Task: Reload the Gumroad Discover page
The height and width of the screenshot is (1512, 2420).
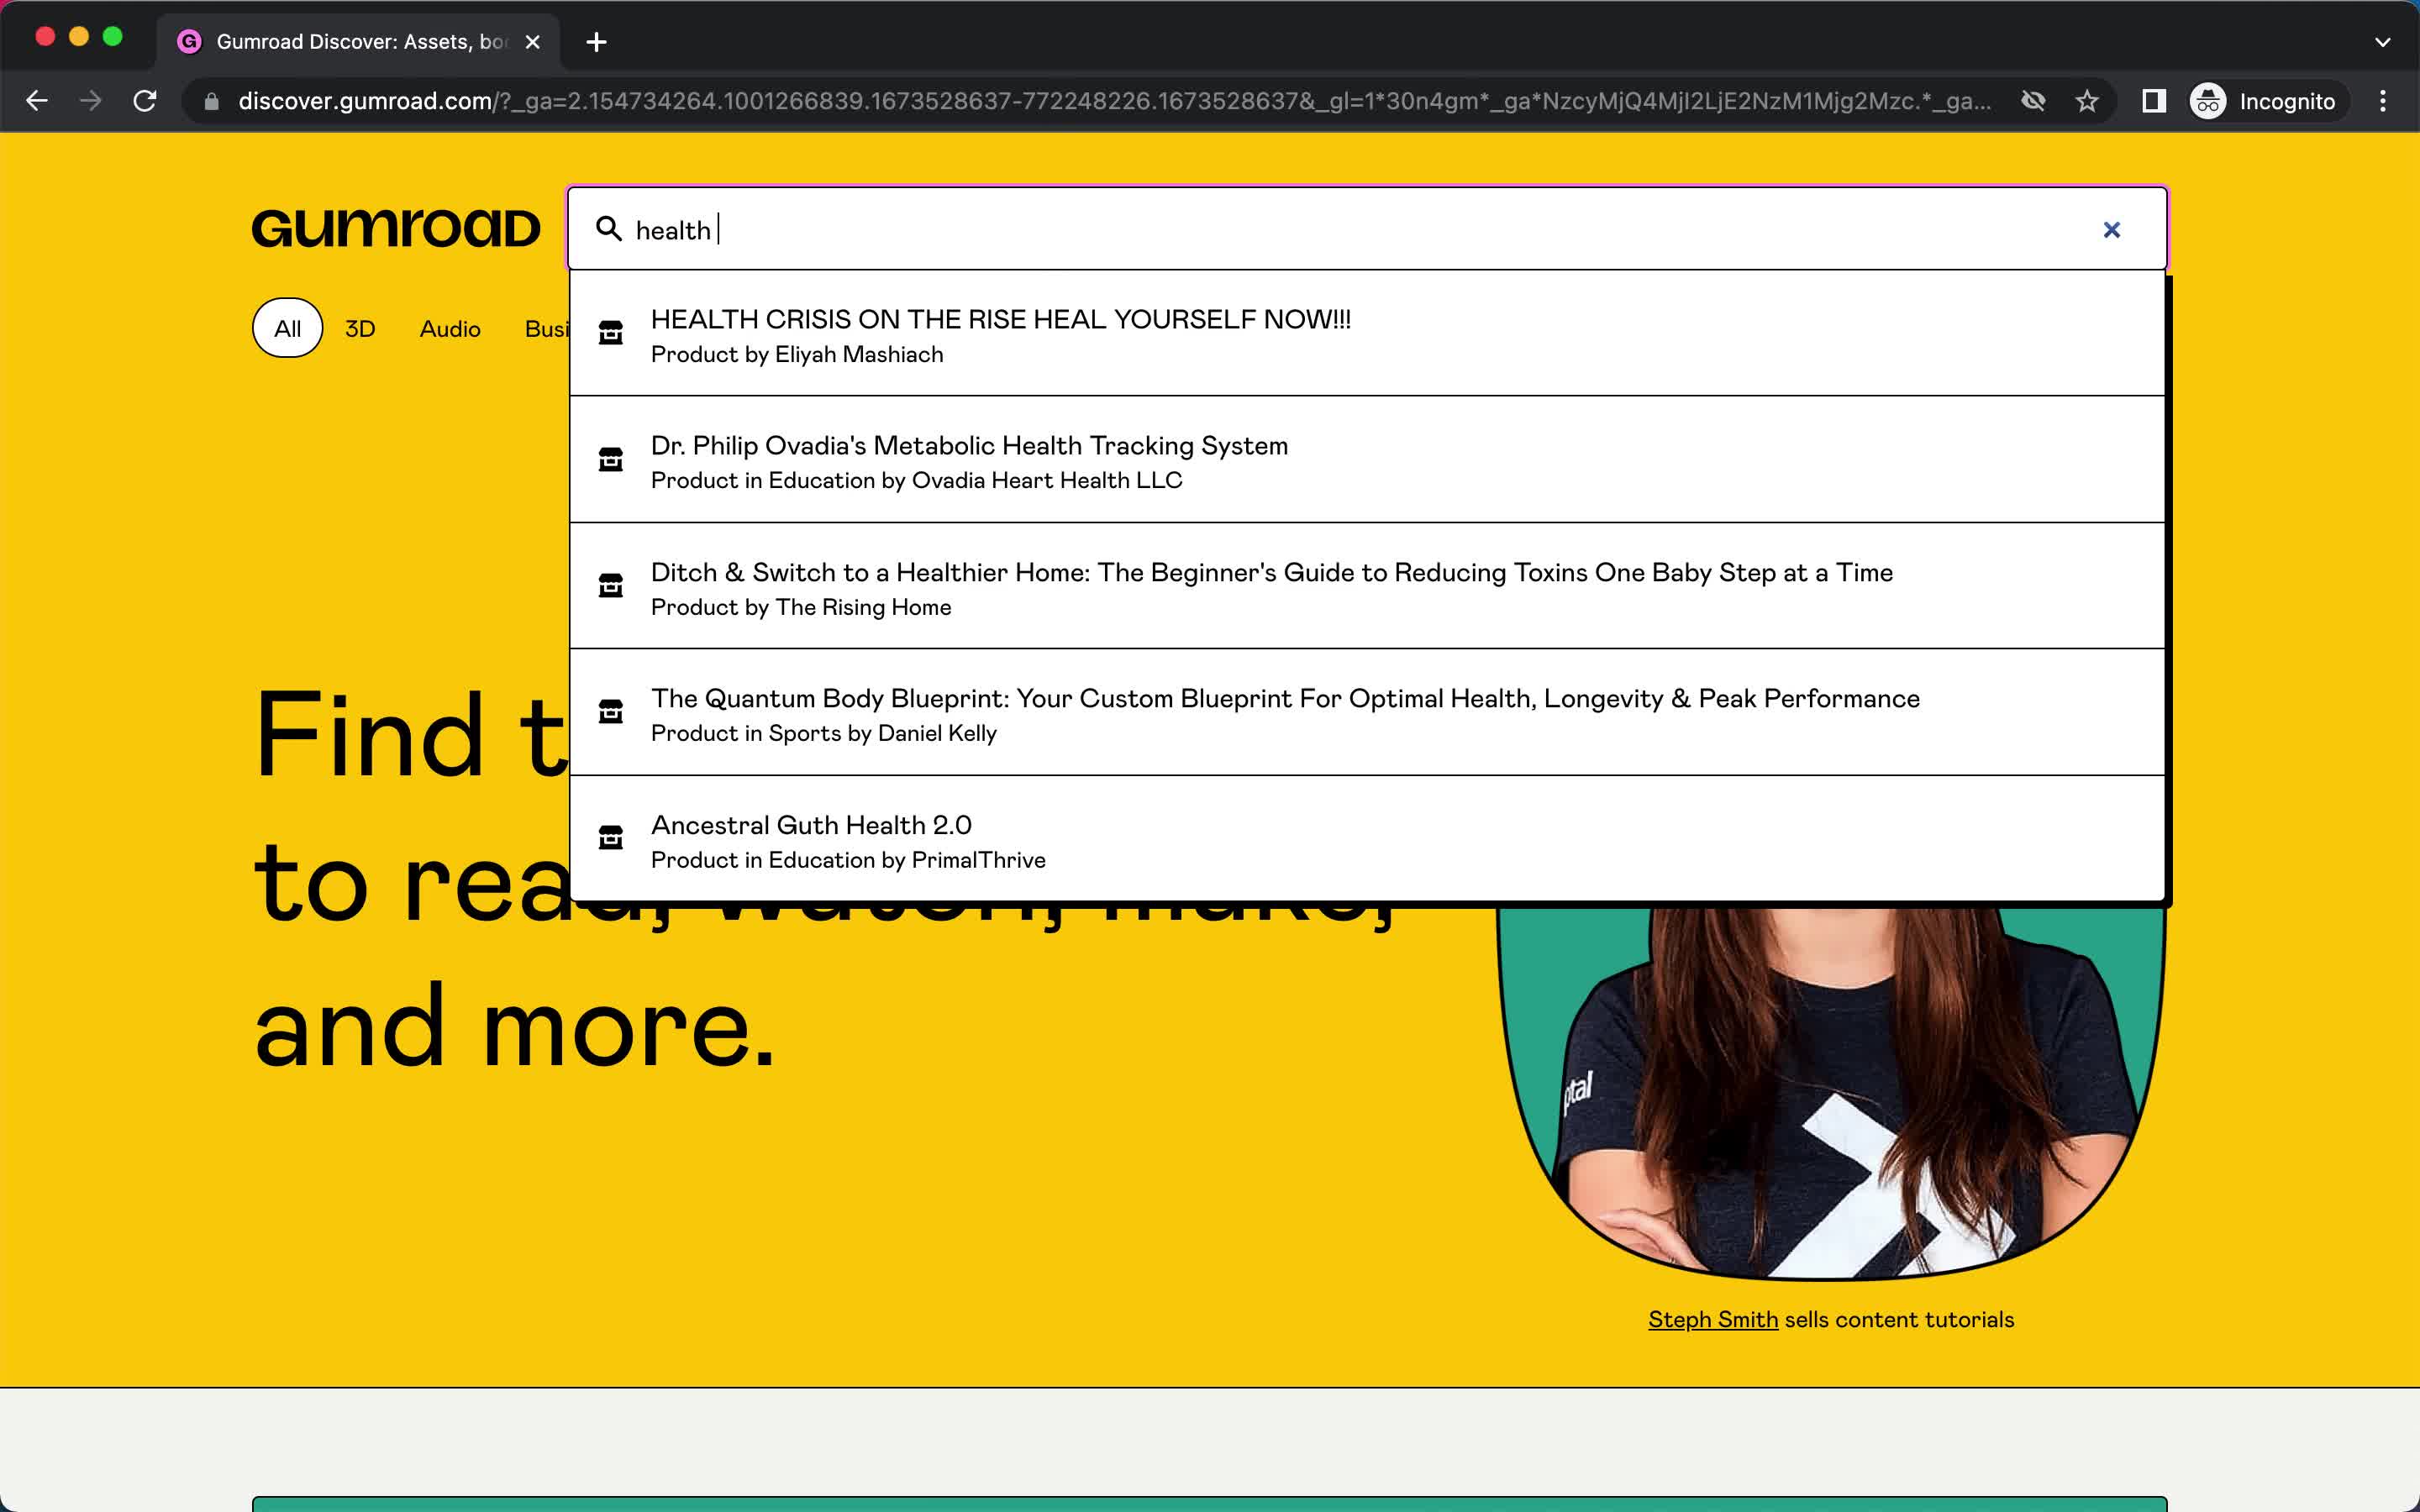Action: (145, 101)
